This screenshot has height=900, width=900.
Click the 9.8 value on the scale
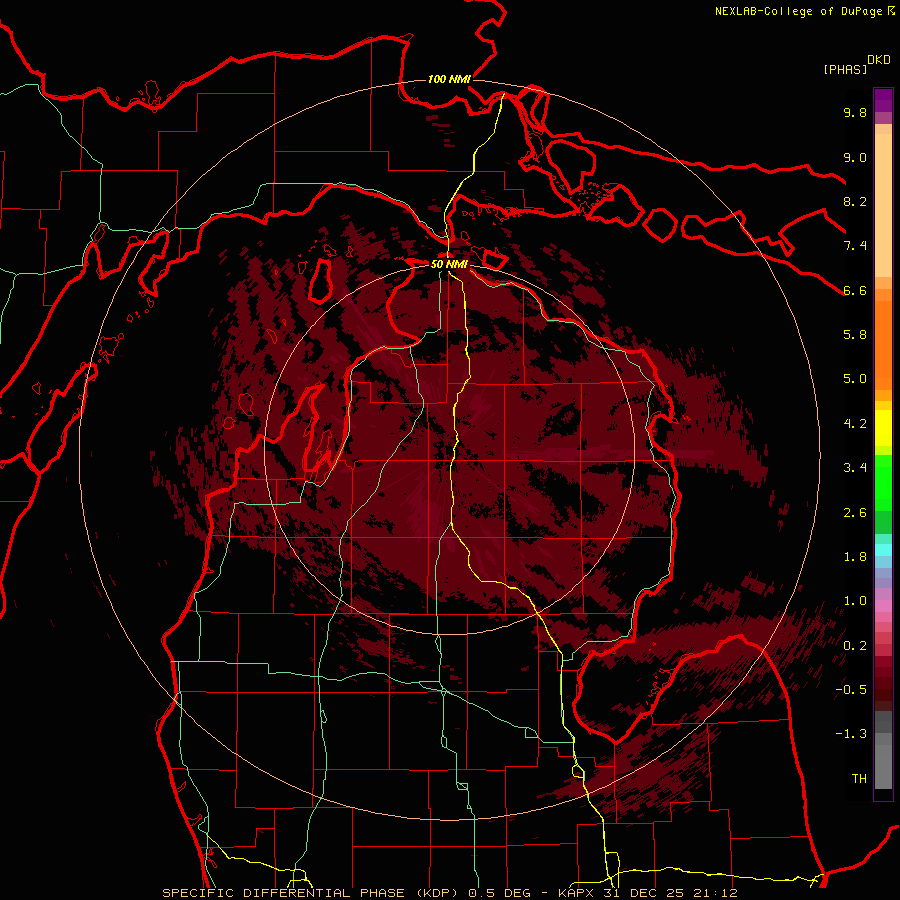click(x=855, y=112)
